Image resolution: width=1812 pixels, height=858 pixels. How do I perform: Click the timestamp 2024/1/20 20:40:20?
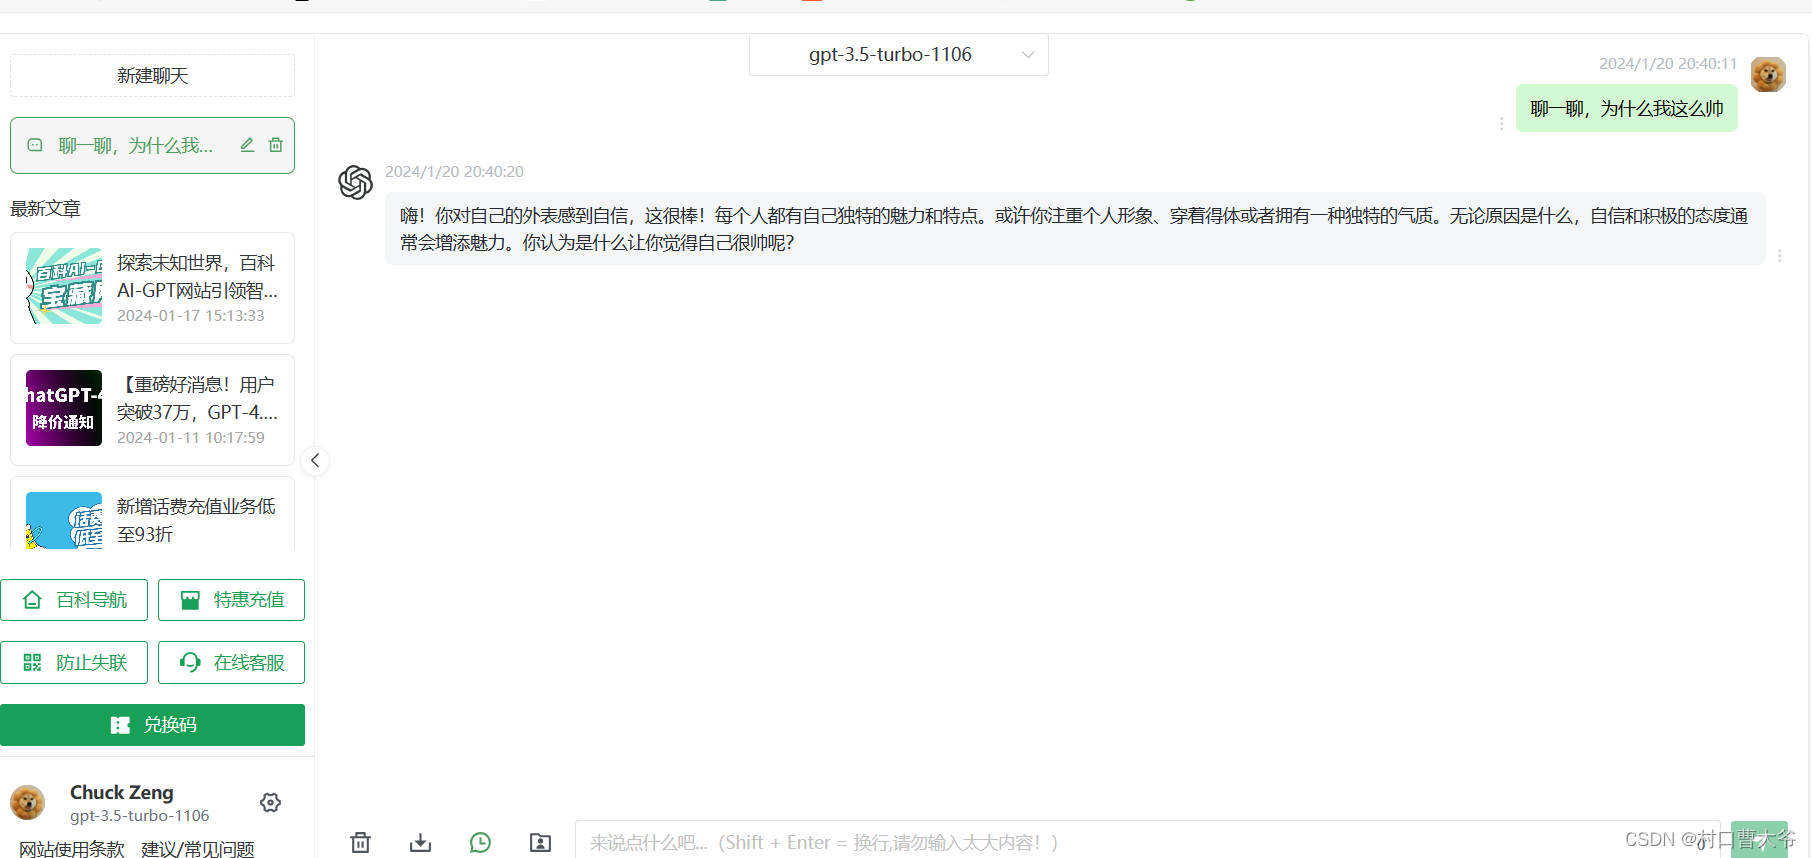tap(454, 172)
